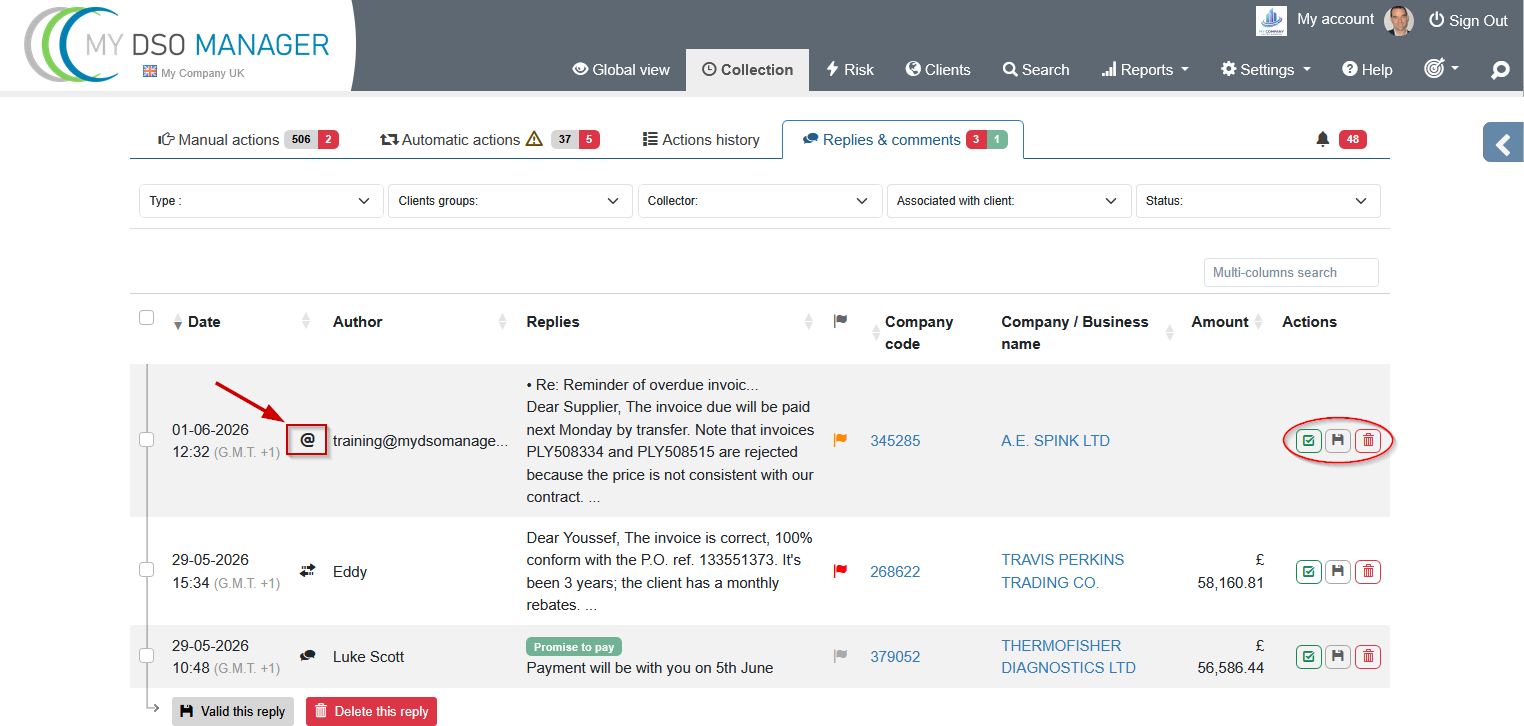Open the Collection menu item
Image resolution: width=1524 pixels, height=726 pixels.
[747, 70]
